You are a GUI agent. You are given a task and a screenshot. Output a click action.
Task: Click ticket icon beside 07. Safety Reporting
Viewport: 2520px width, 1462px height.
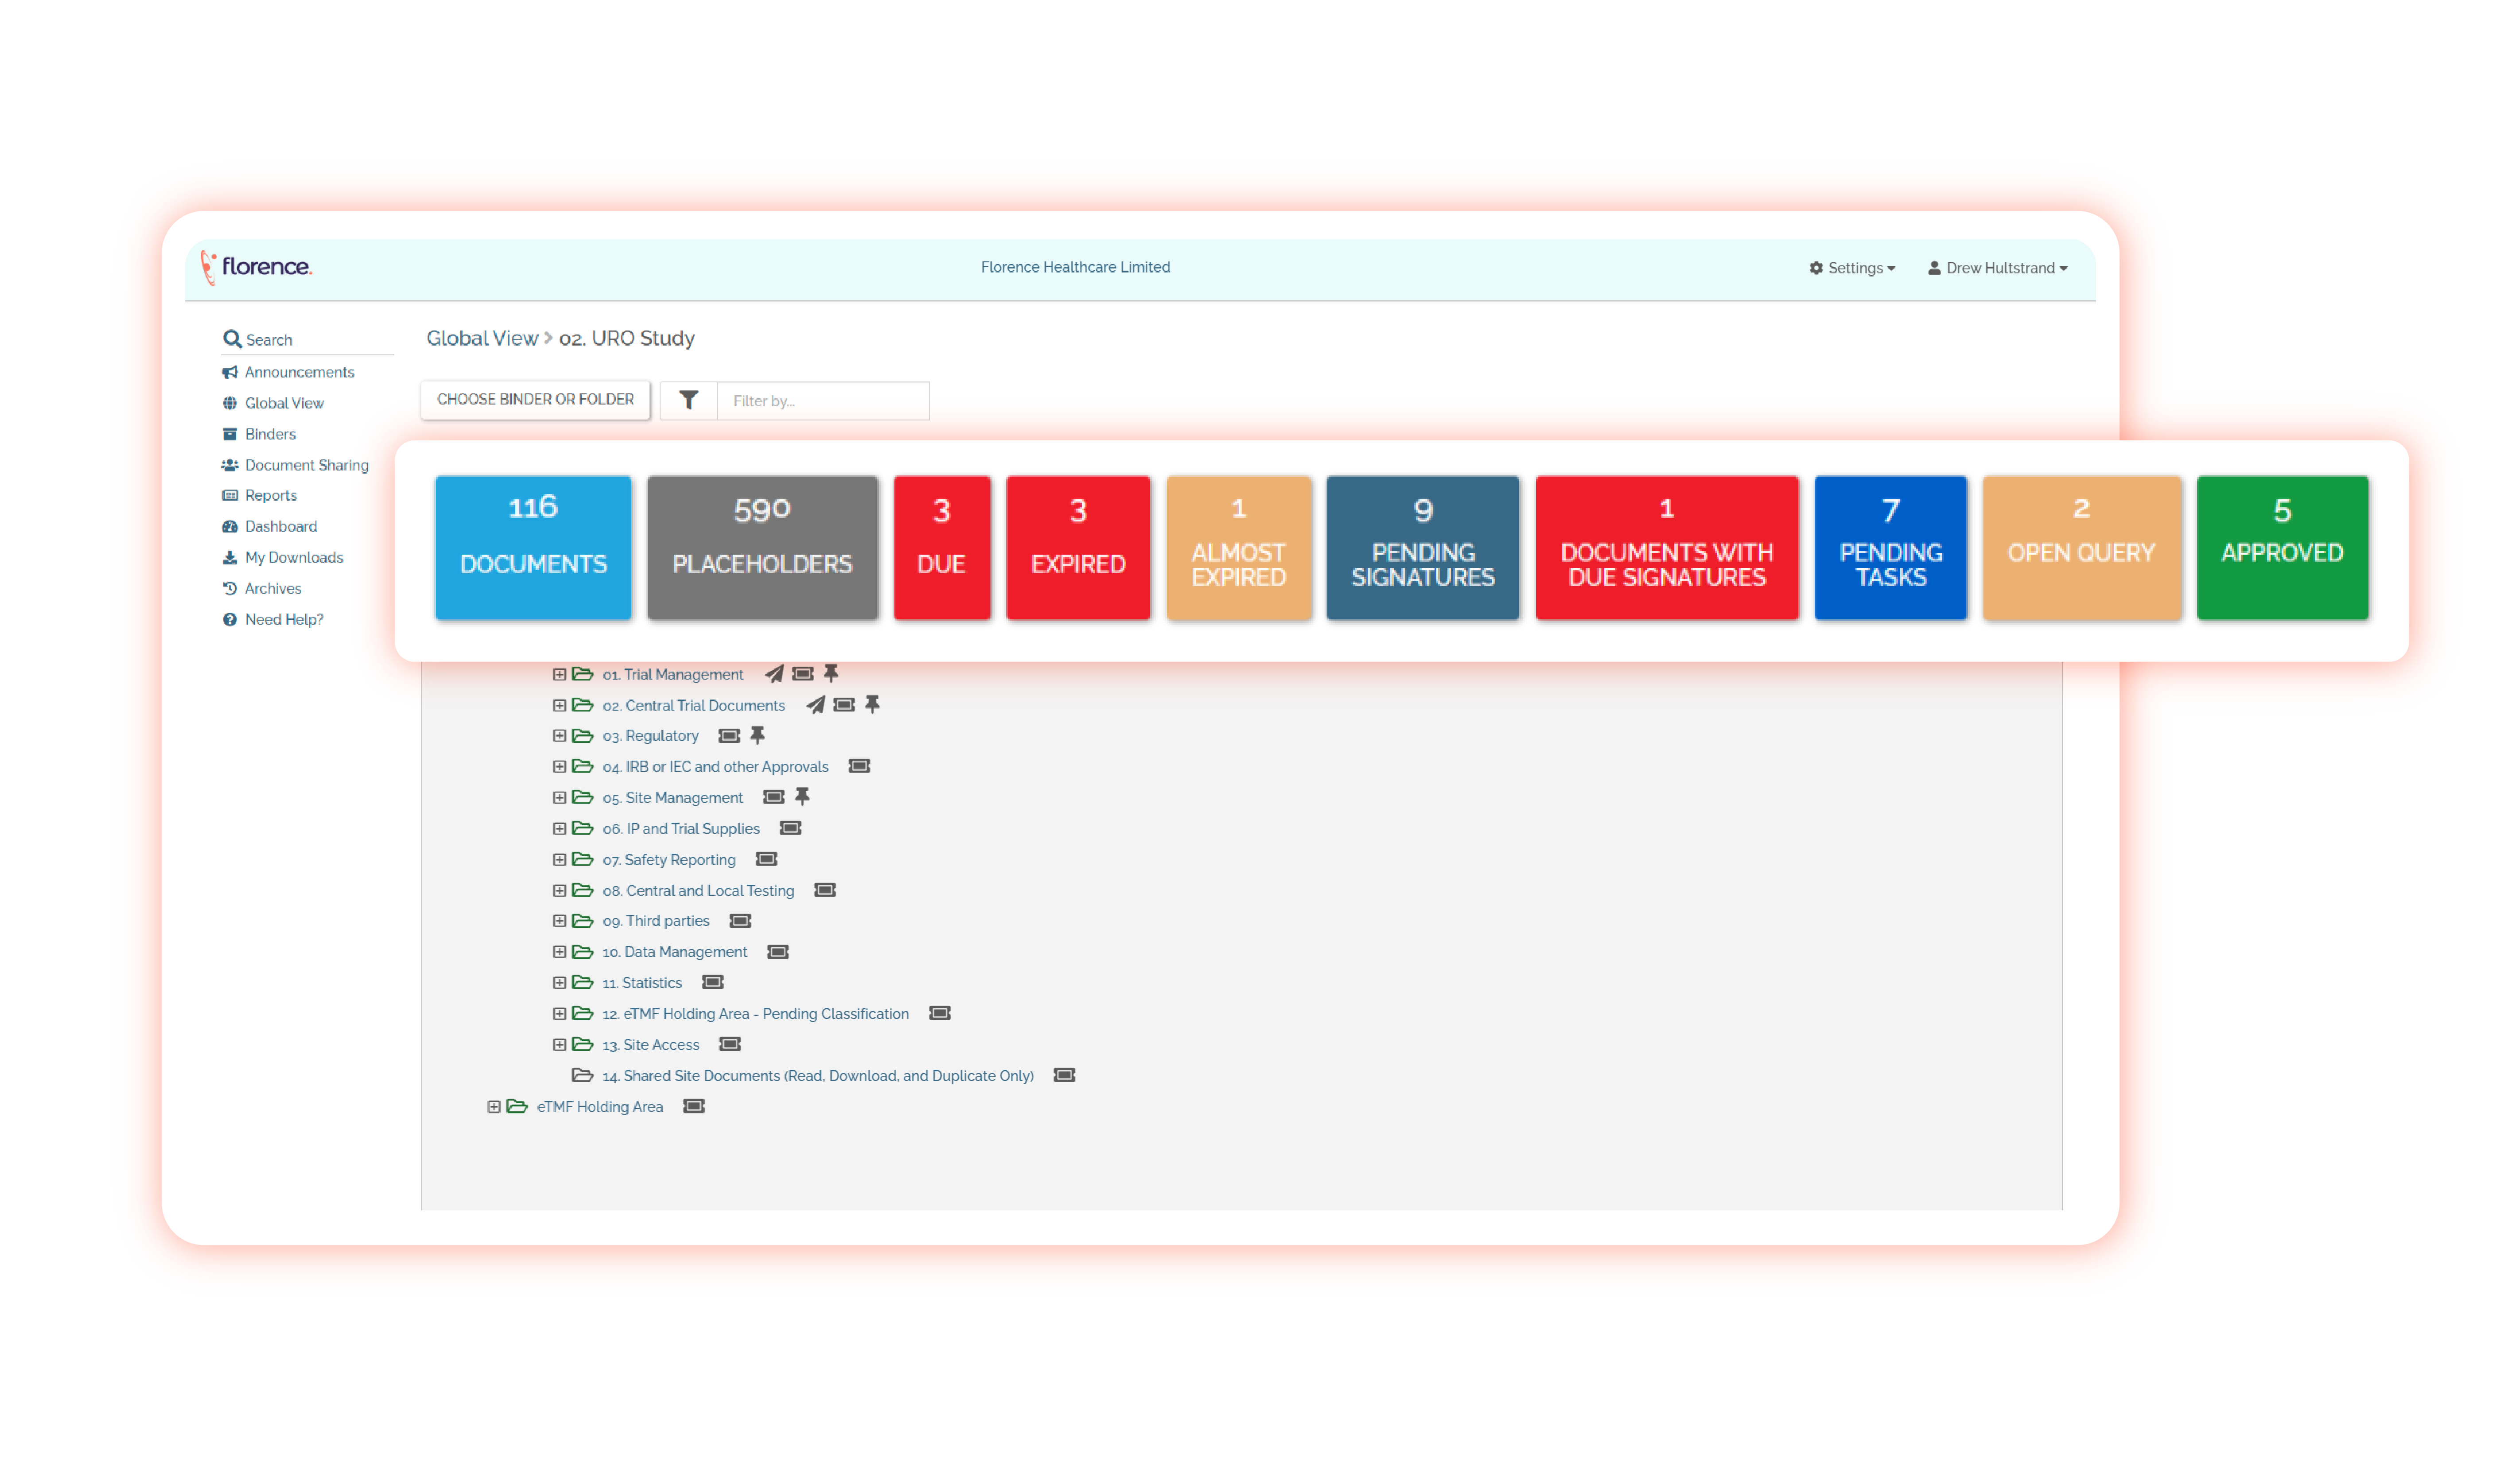766,859
